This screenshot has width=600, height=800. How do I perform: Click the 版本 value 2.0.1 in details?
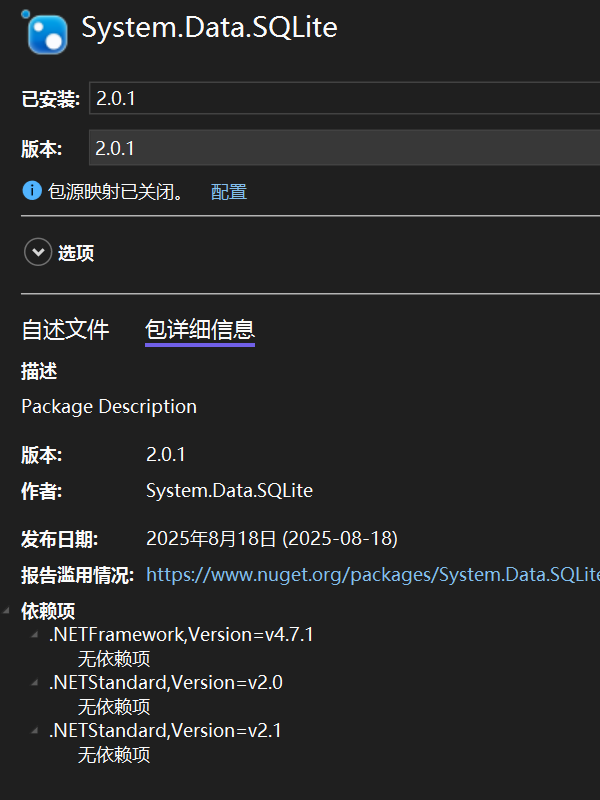pos(166,454)
